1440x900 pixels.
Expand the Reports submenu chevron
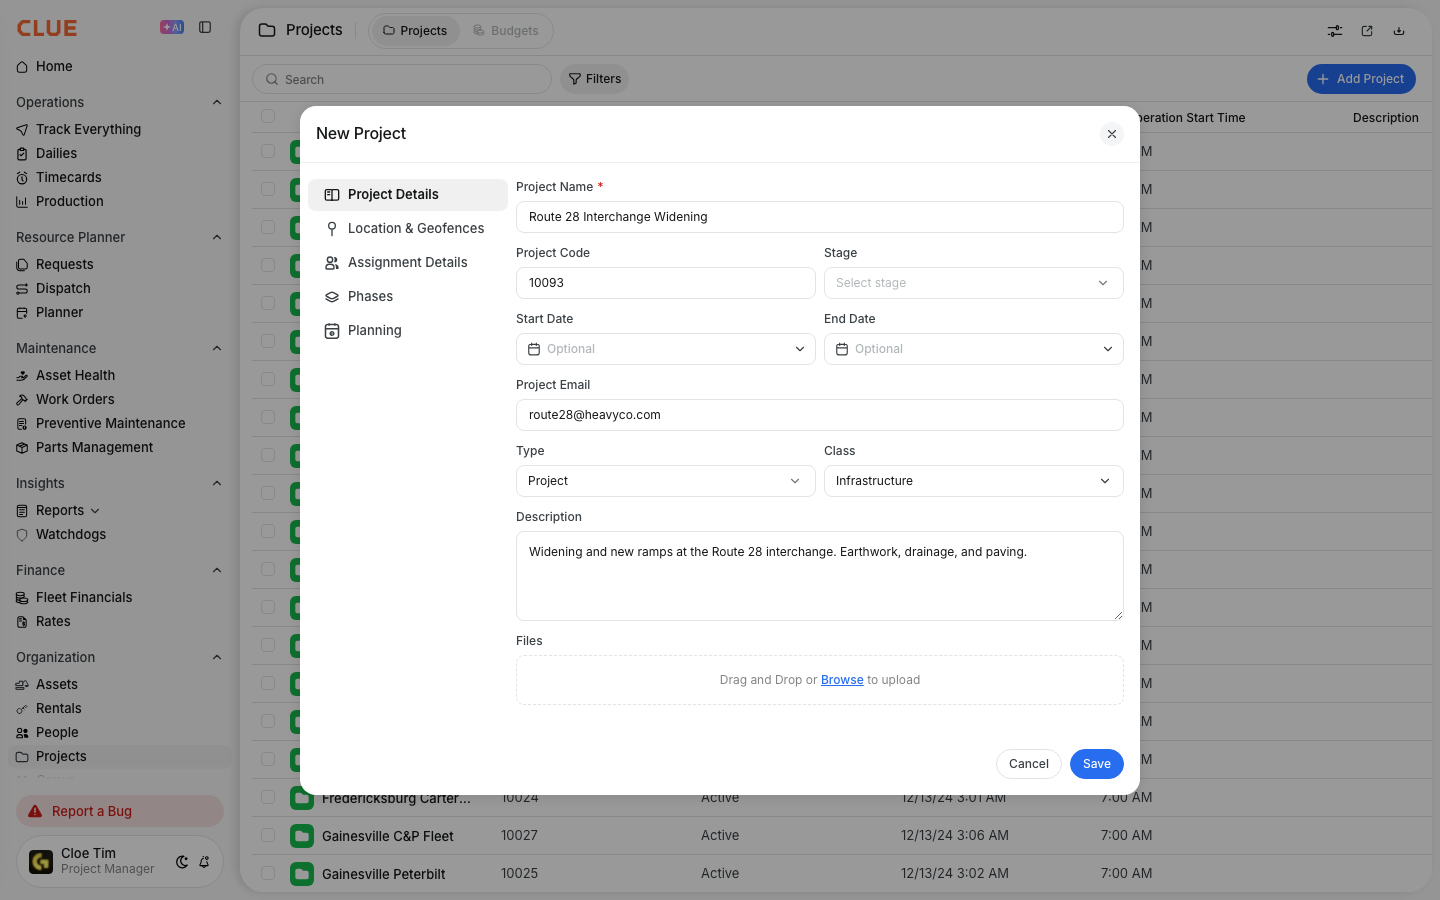point(95,511)
